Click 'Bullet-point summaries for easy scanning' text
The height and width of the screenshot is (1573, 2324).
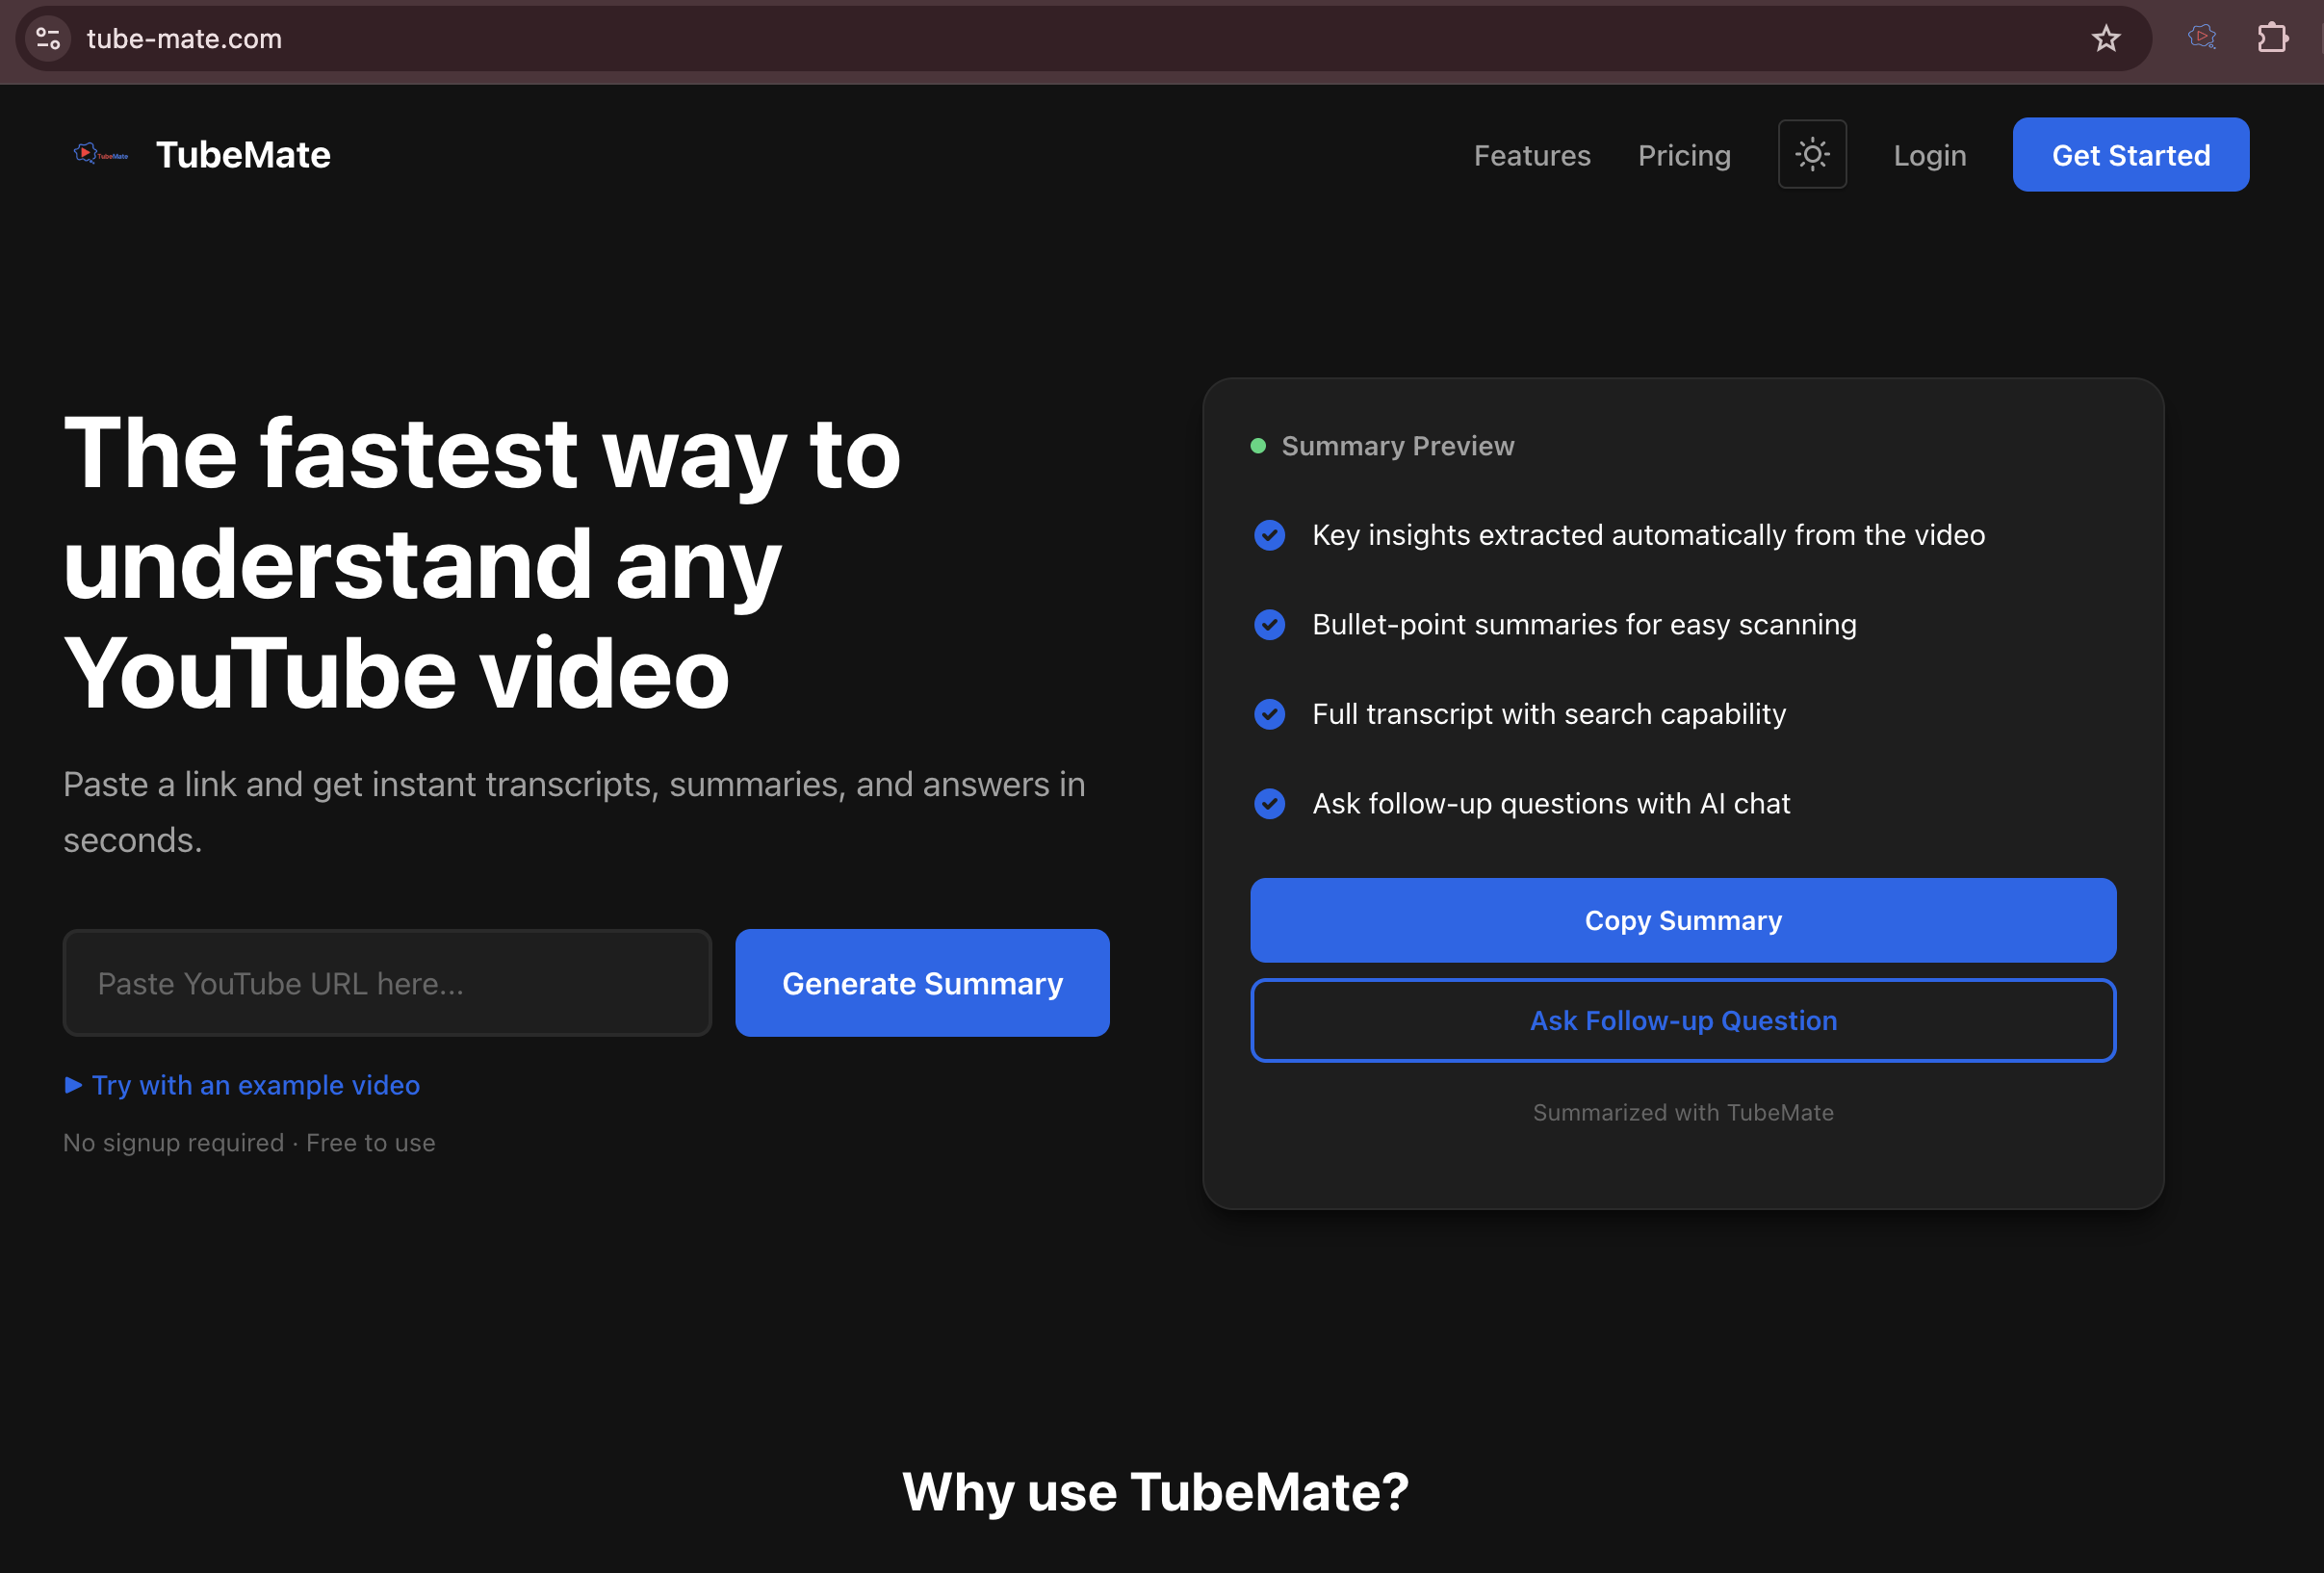tap(1584, 625)
